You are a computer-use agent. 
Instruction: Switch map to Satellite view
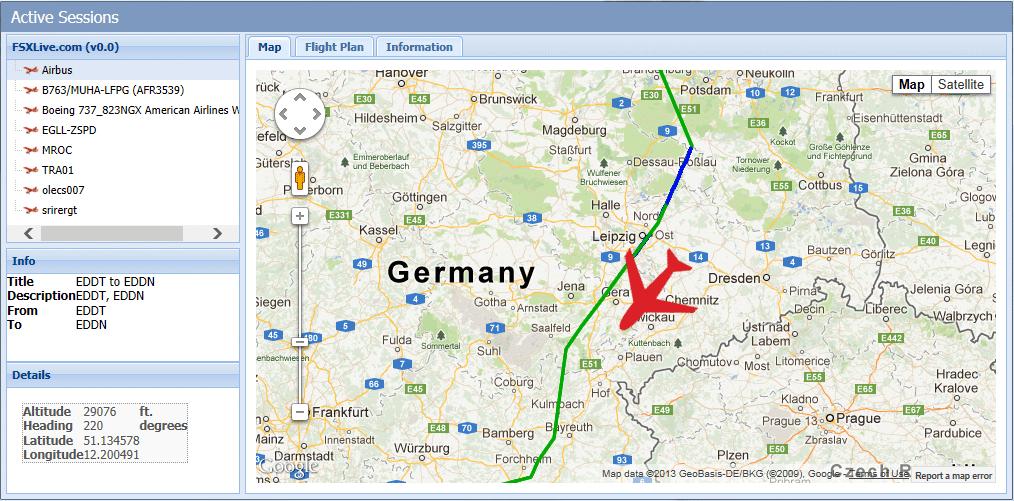coord(961,85)
